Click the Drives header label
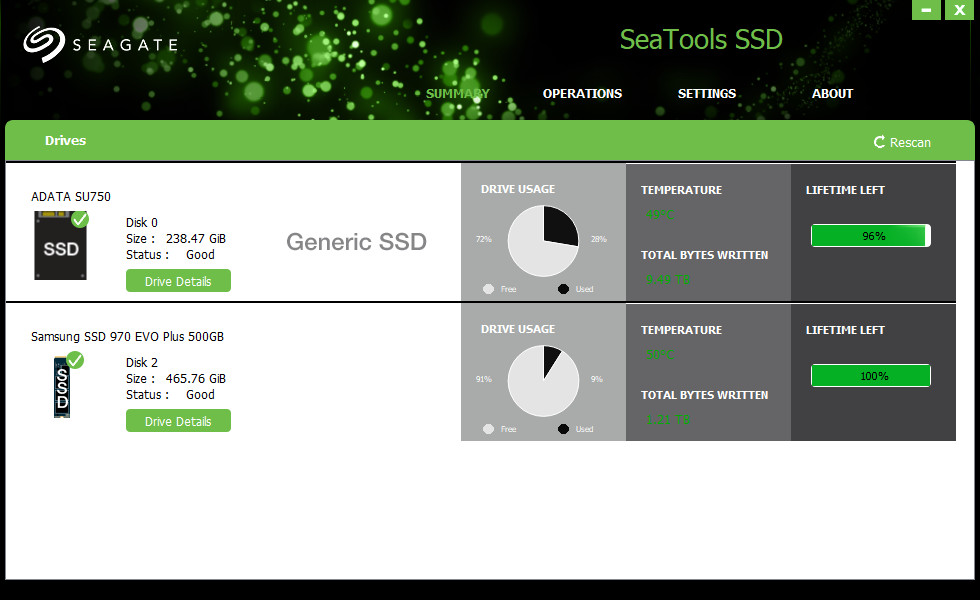This screenshot has height=600, width=980. click(65, 141)
